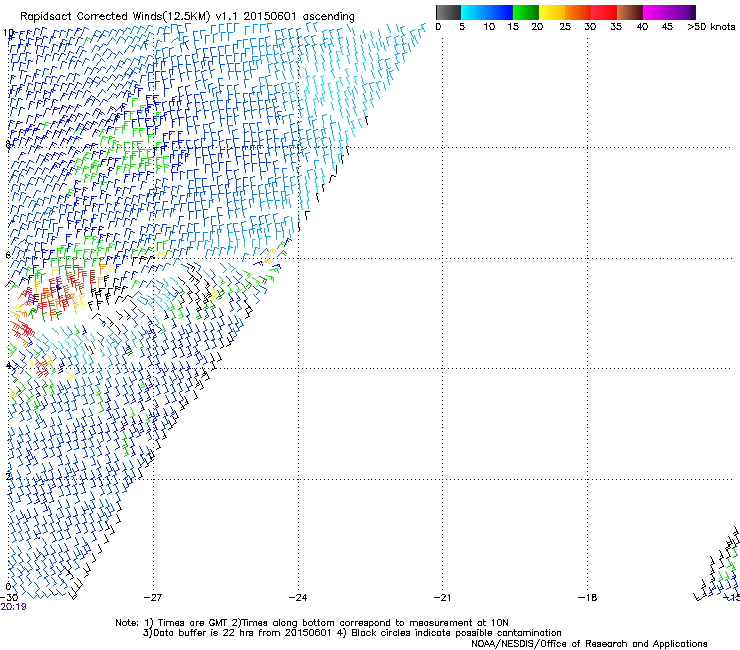Viewport: 740px width, 650px height.
Task: Click longitude label '-27' on bottom axis
Action: click(153, 598)
